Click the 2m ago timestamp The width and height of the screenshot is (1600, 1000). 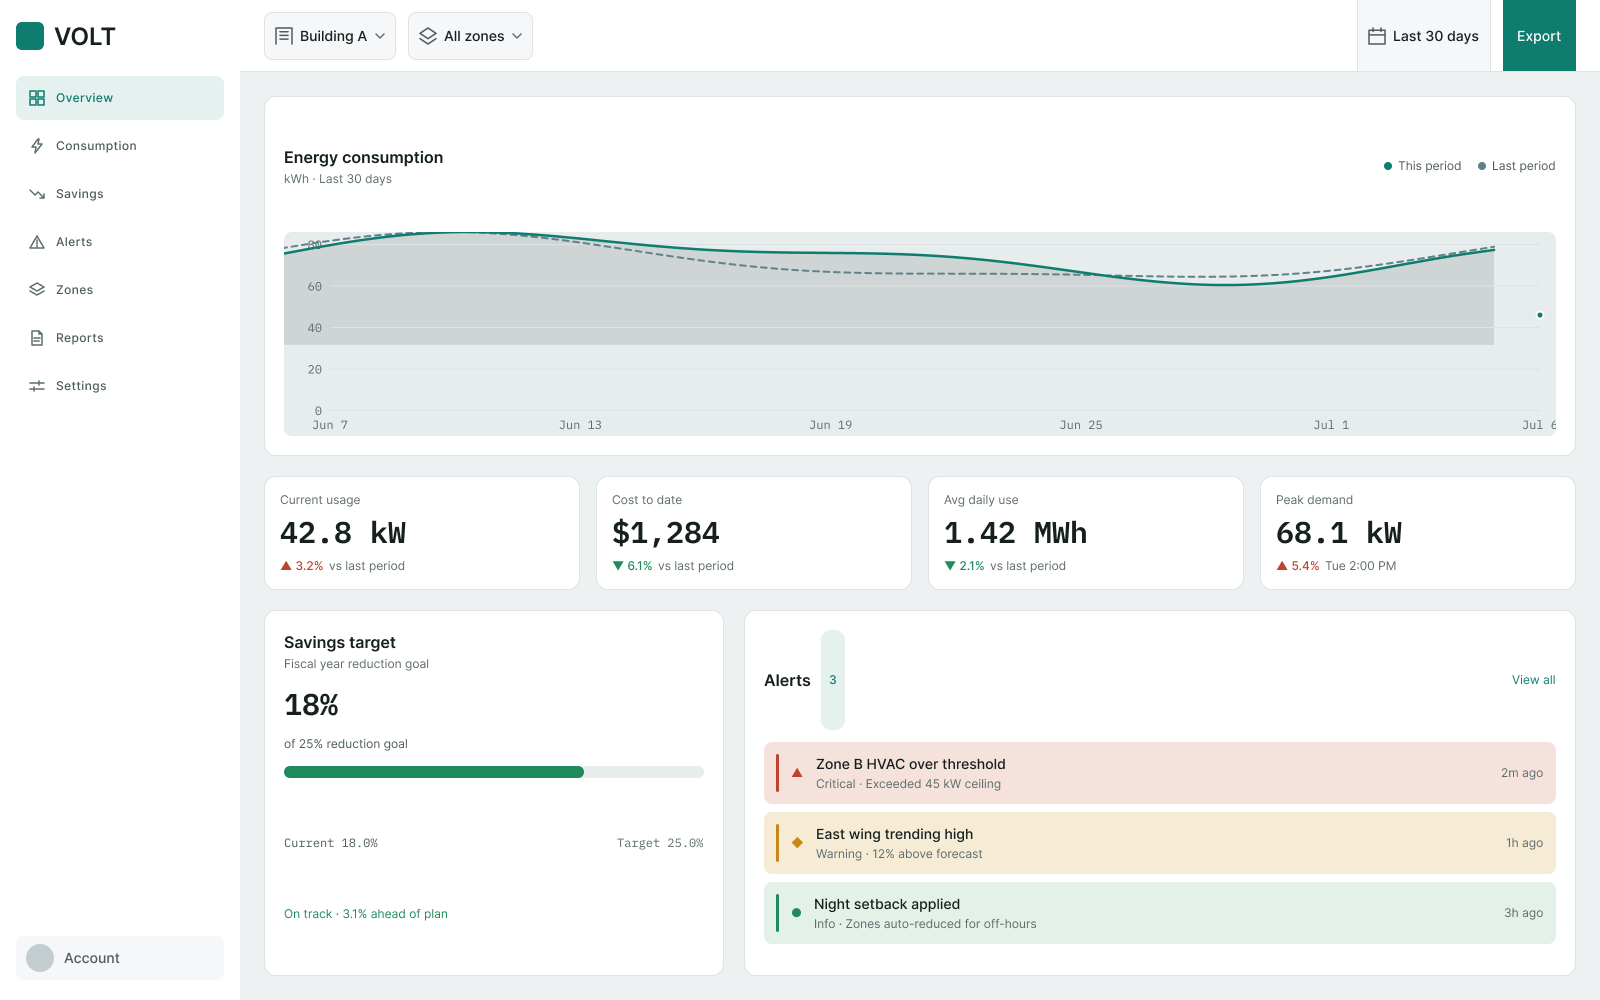(1522, 773)
